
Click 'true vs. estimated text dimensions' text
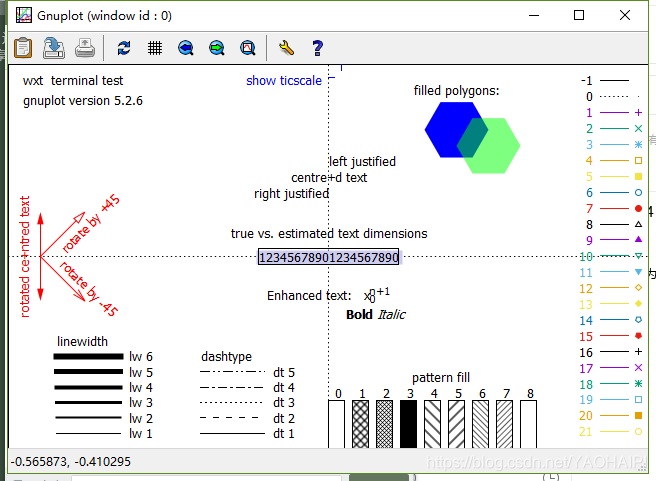[x=329, y=233]
